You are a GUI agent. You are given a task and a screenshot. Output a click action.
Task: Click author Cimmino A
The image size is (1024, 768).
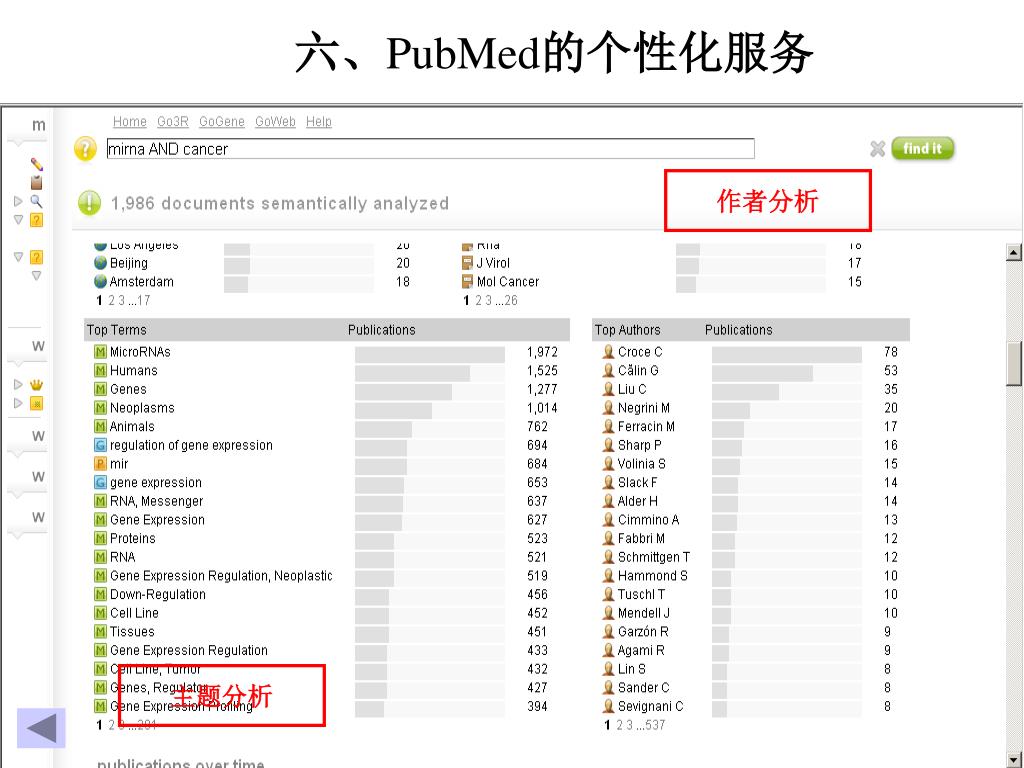(648, 520)
